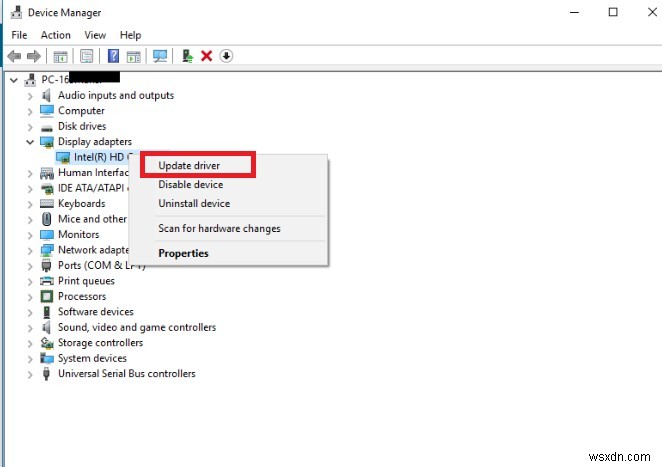This screenshot has width=662, height=467.
Task: Open the File menu
Action: (19, 35)
